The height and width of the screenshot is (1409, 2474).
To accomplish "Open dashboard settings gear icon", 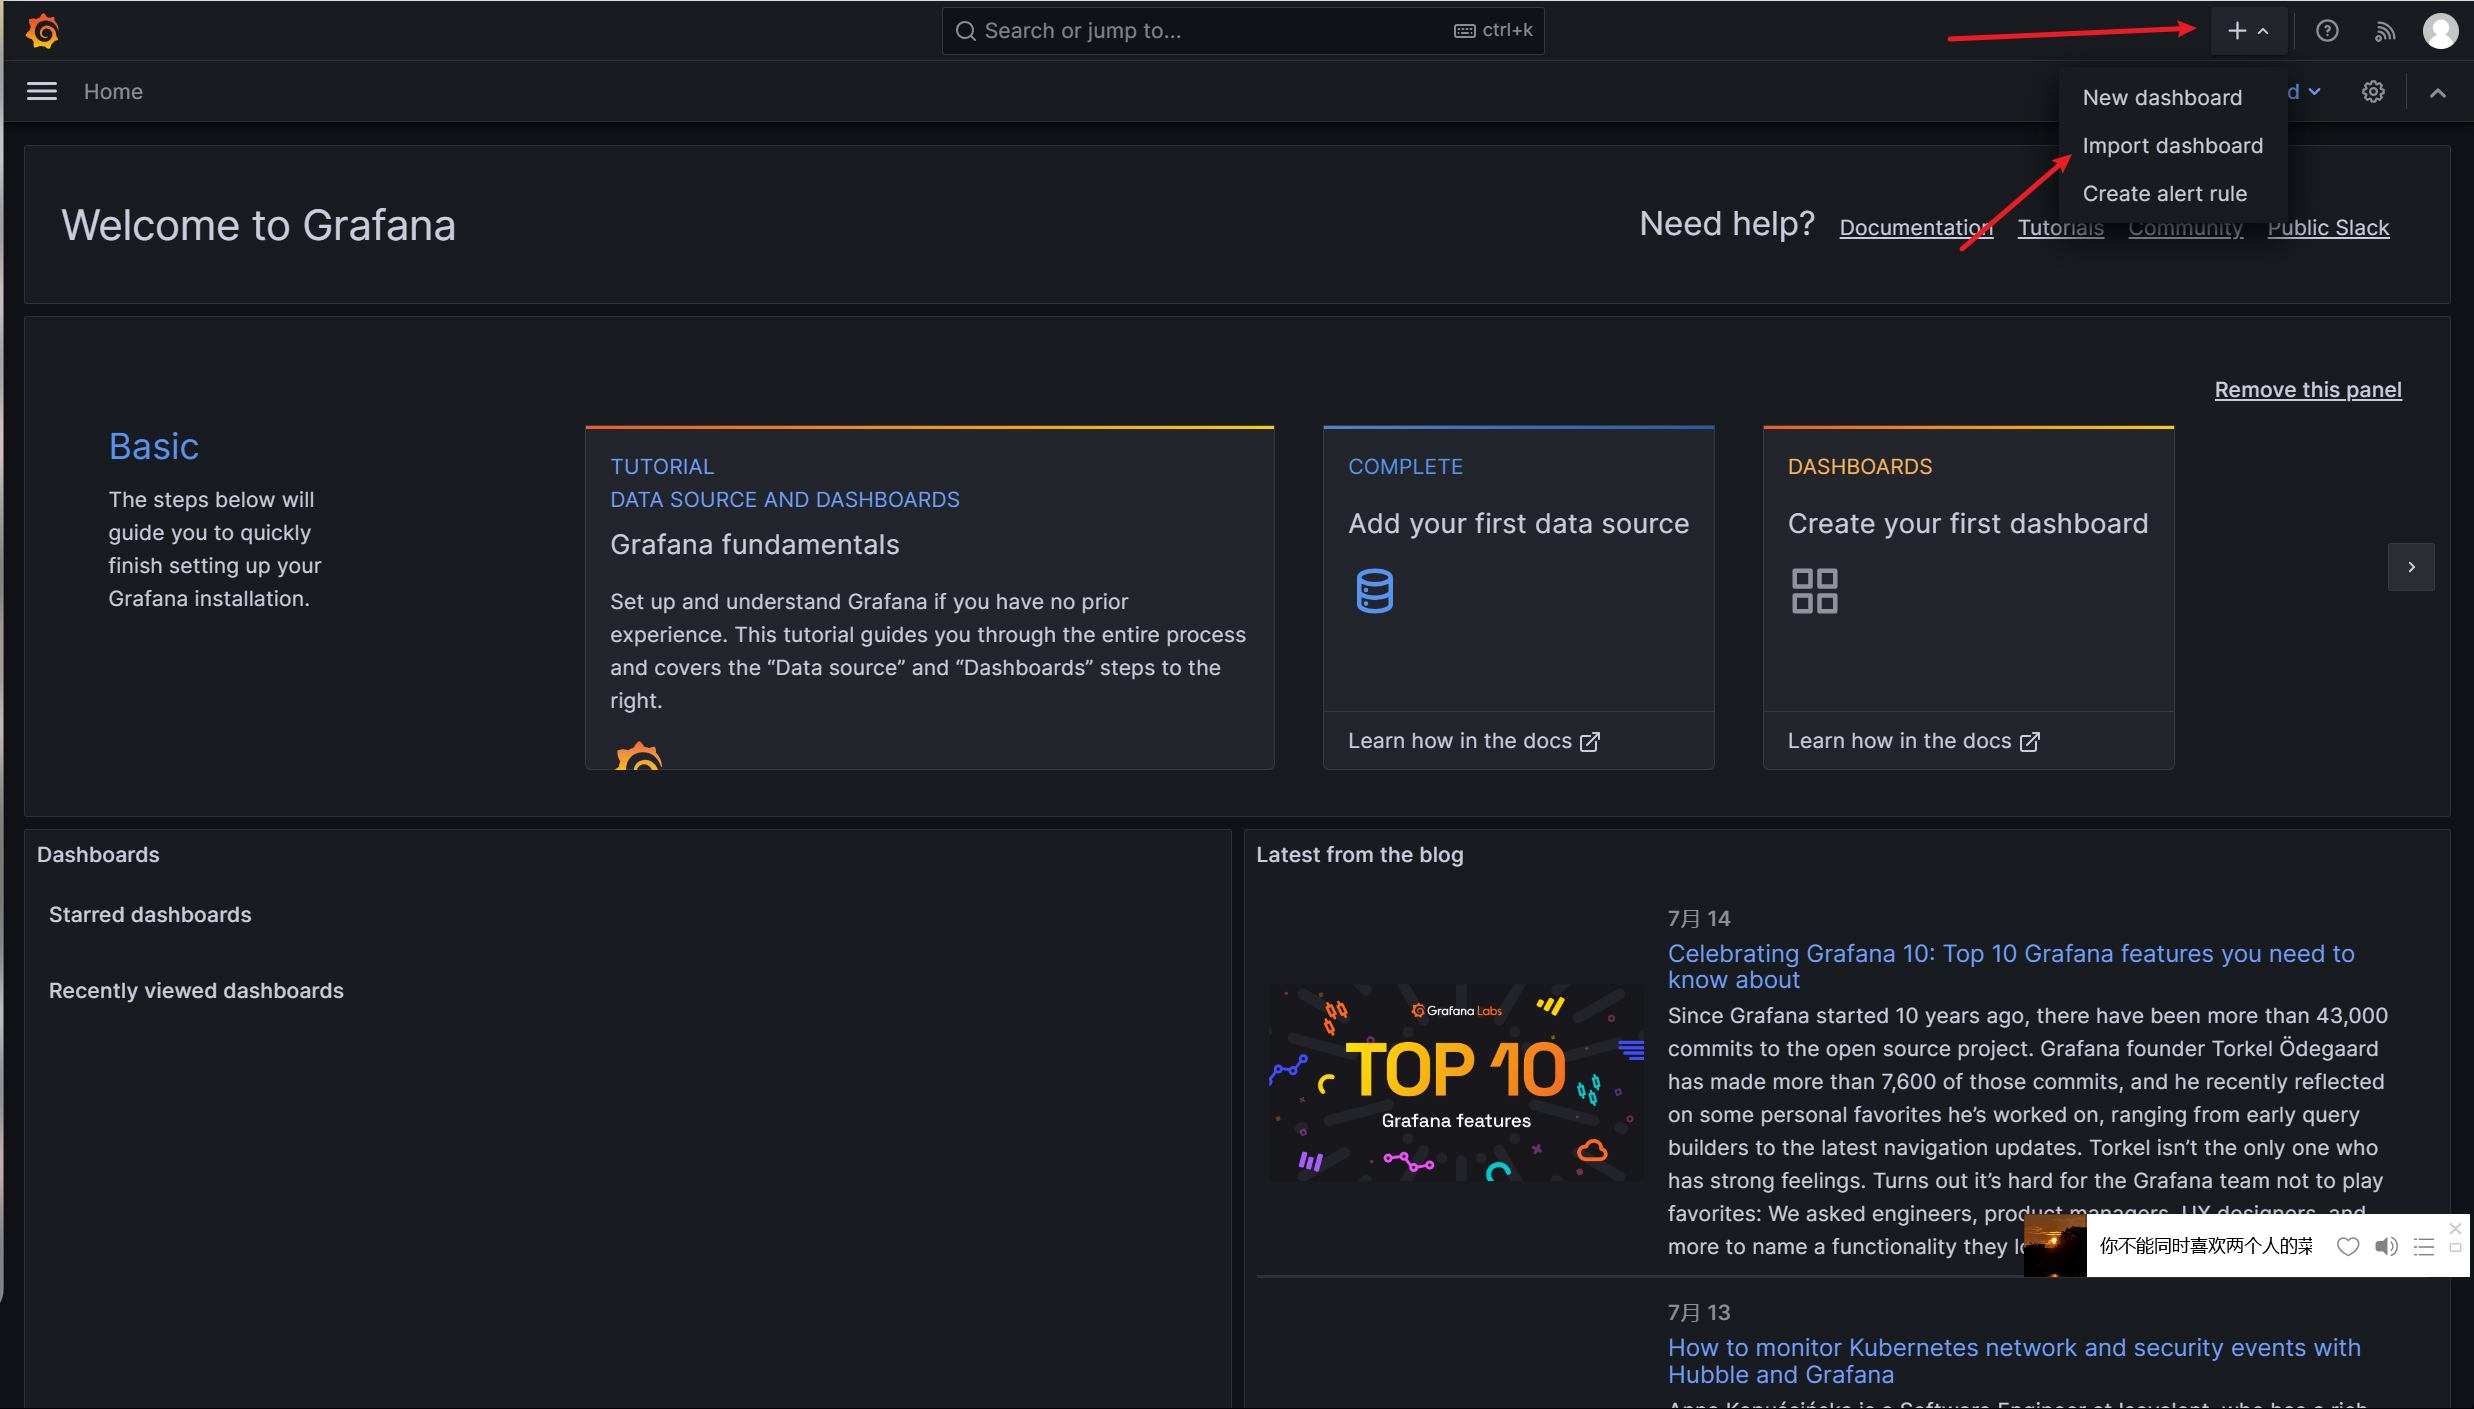I will [x=2373, y=92].
